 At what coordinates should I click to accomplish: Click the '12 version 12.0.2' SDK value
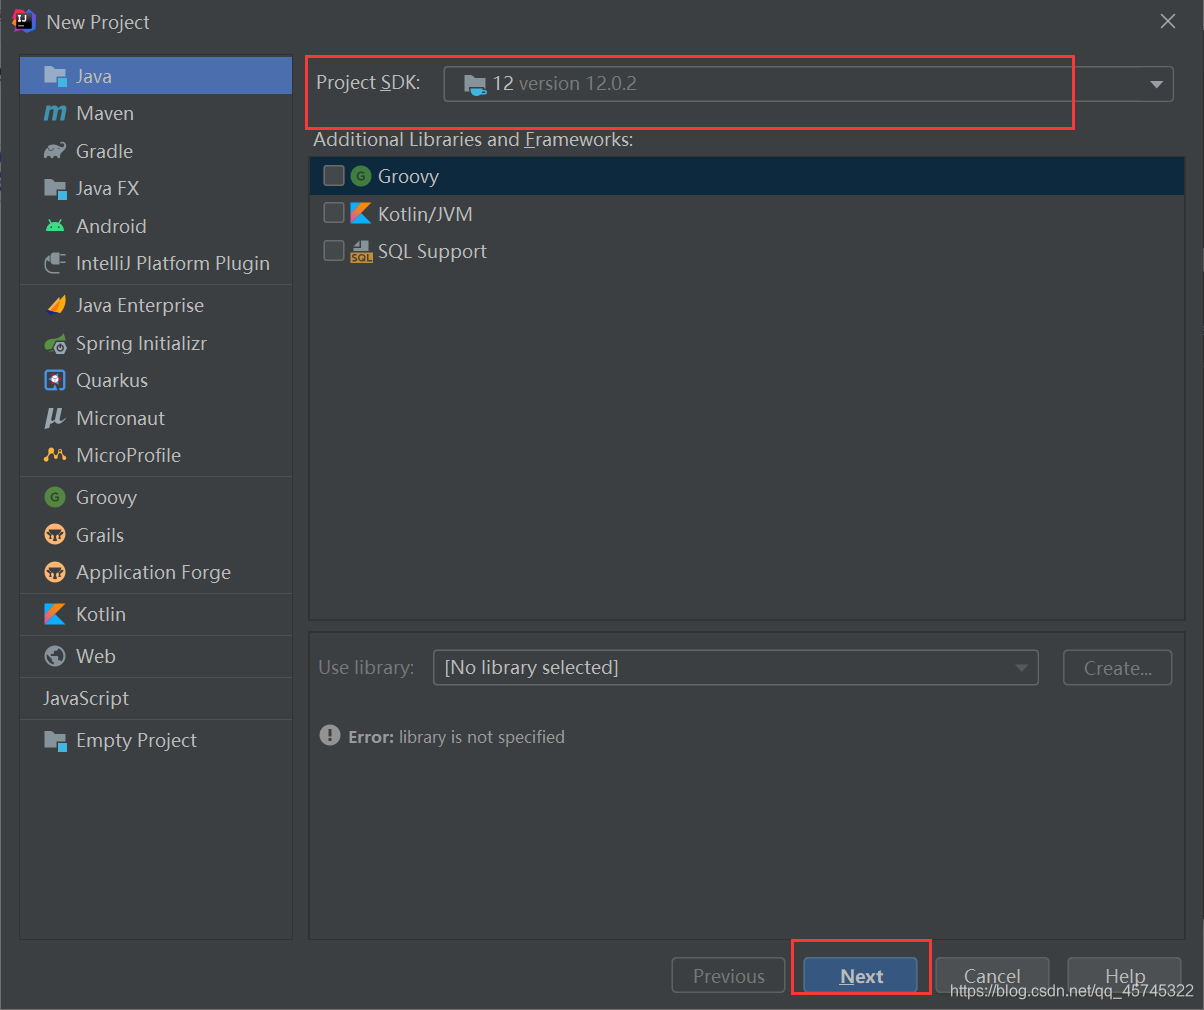564,84
